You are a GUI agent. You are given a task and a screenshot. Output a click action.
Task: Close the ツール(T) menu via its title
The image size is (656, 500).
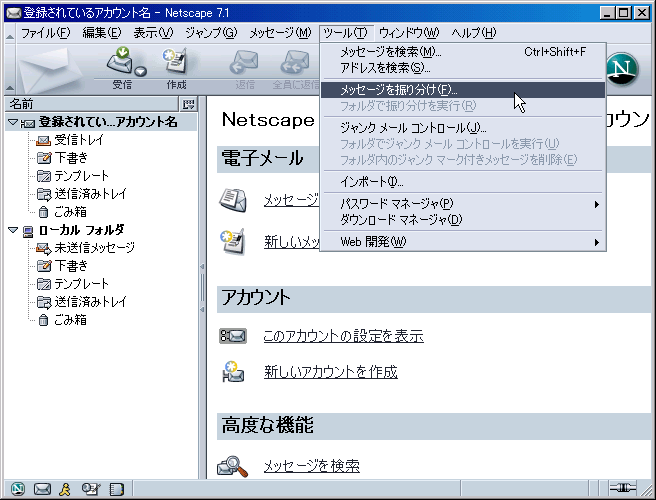click(346, 33)
